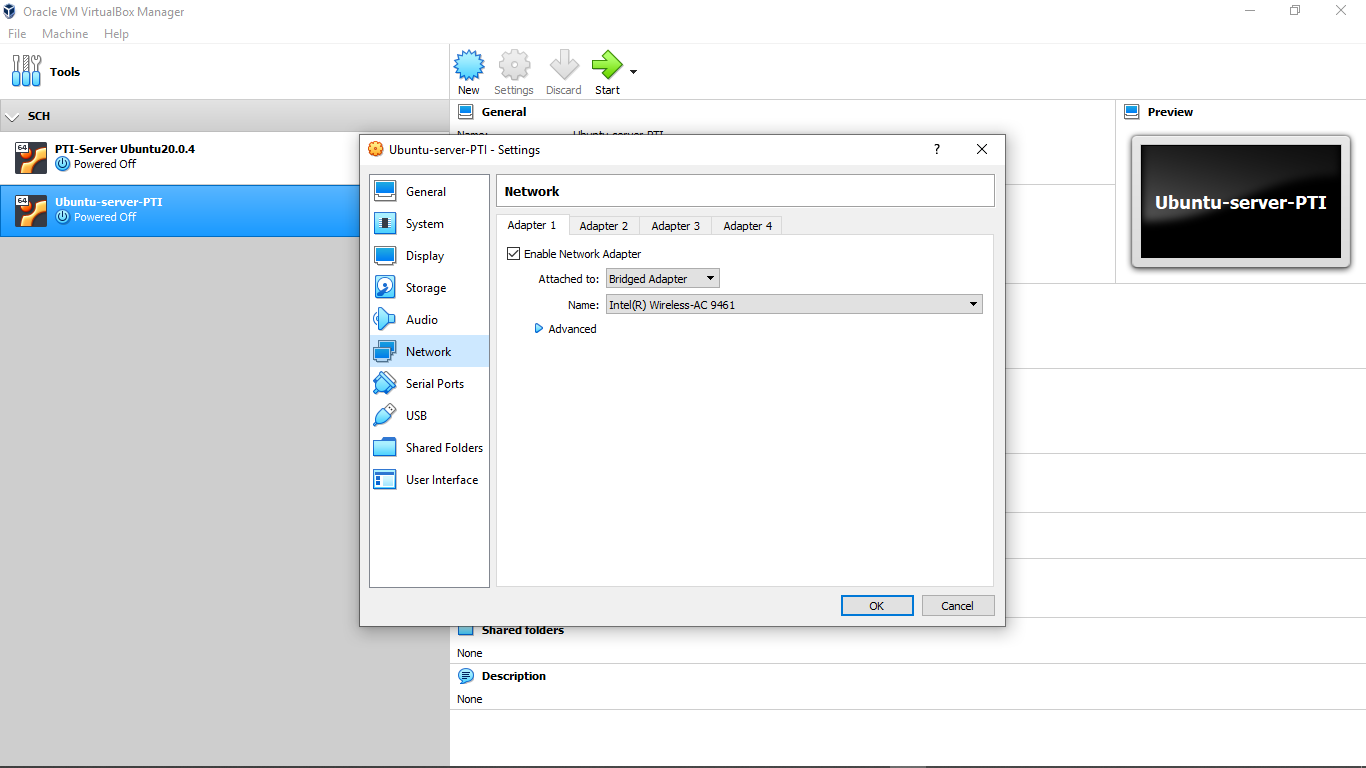Viewport: 1366px width, 768px height.
Task: Click the help question mark button
Action: tap(937, 149)
